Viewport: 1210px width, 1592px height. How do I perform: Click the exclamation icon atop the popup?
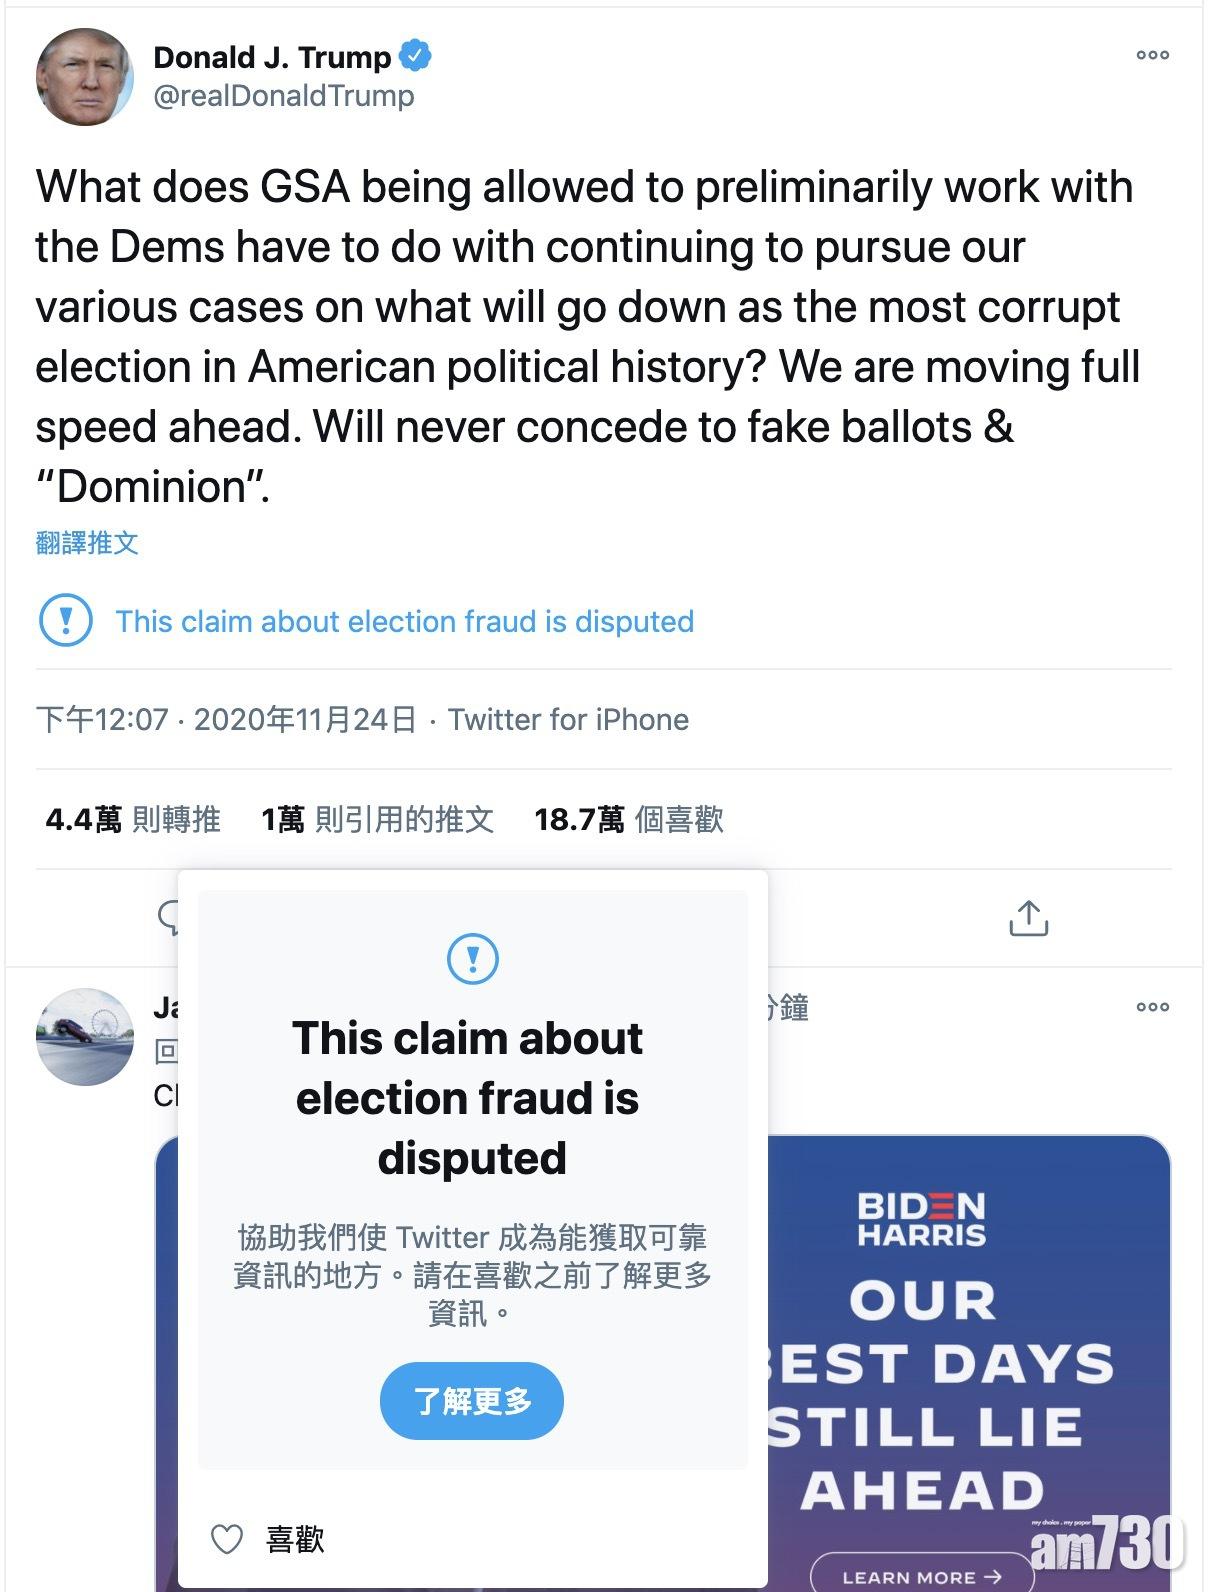coord(472,958)
